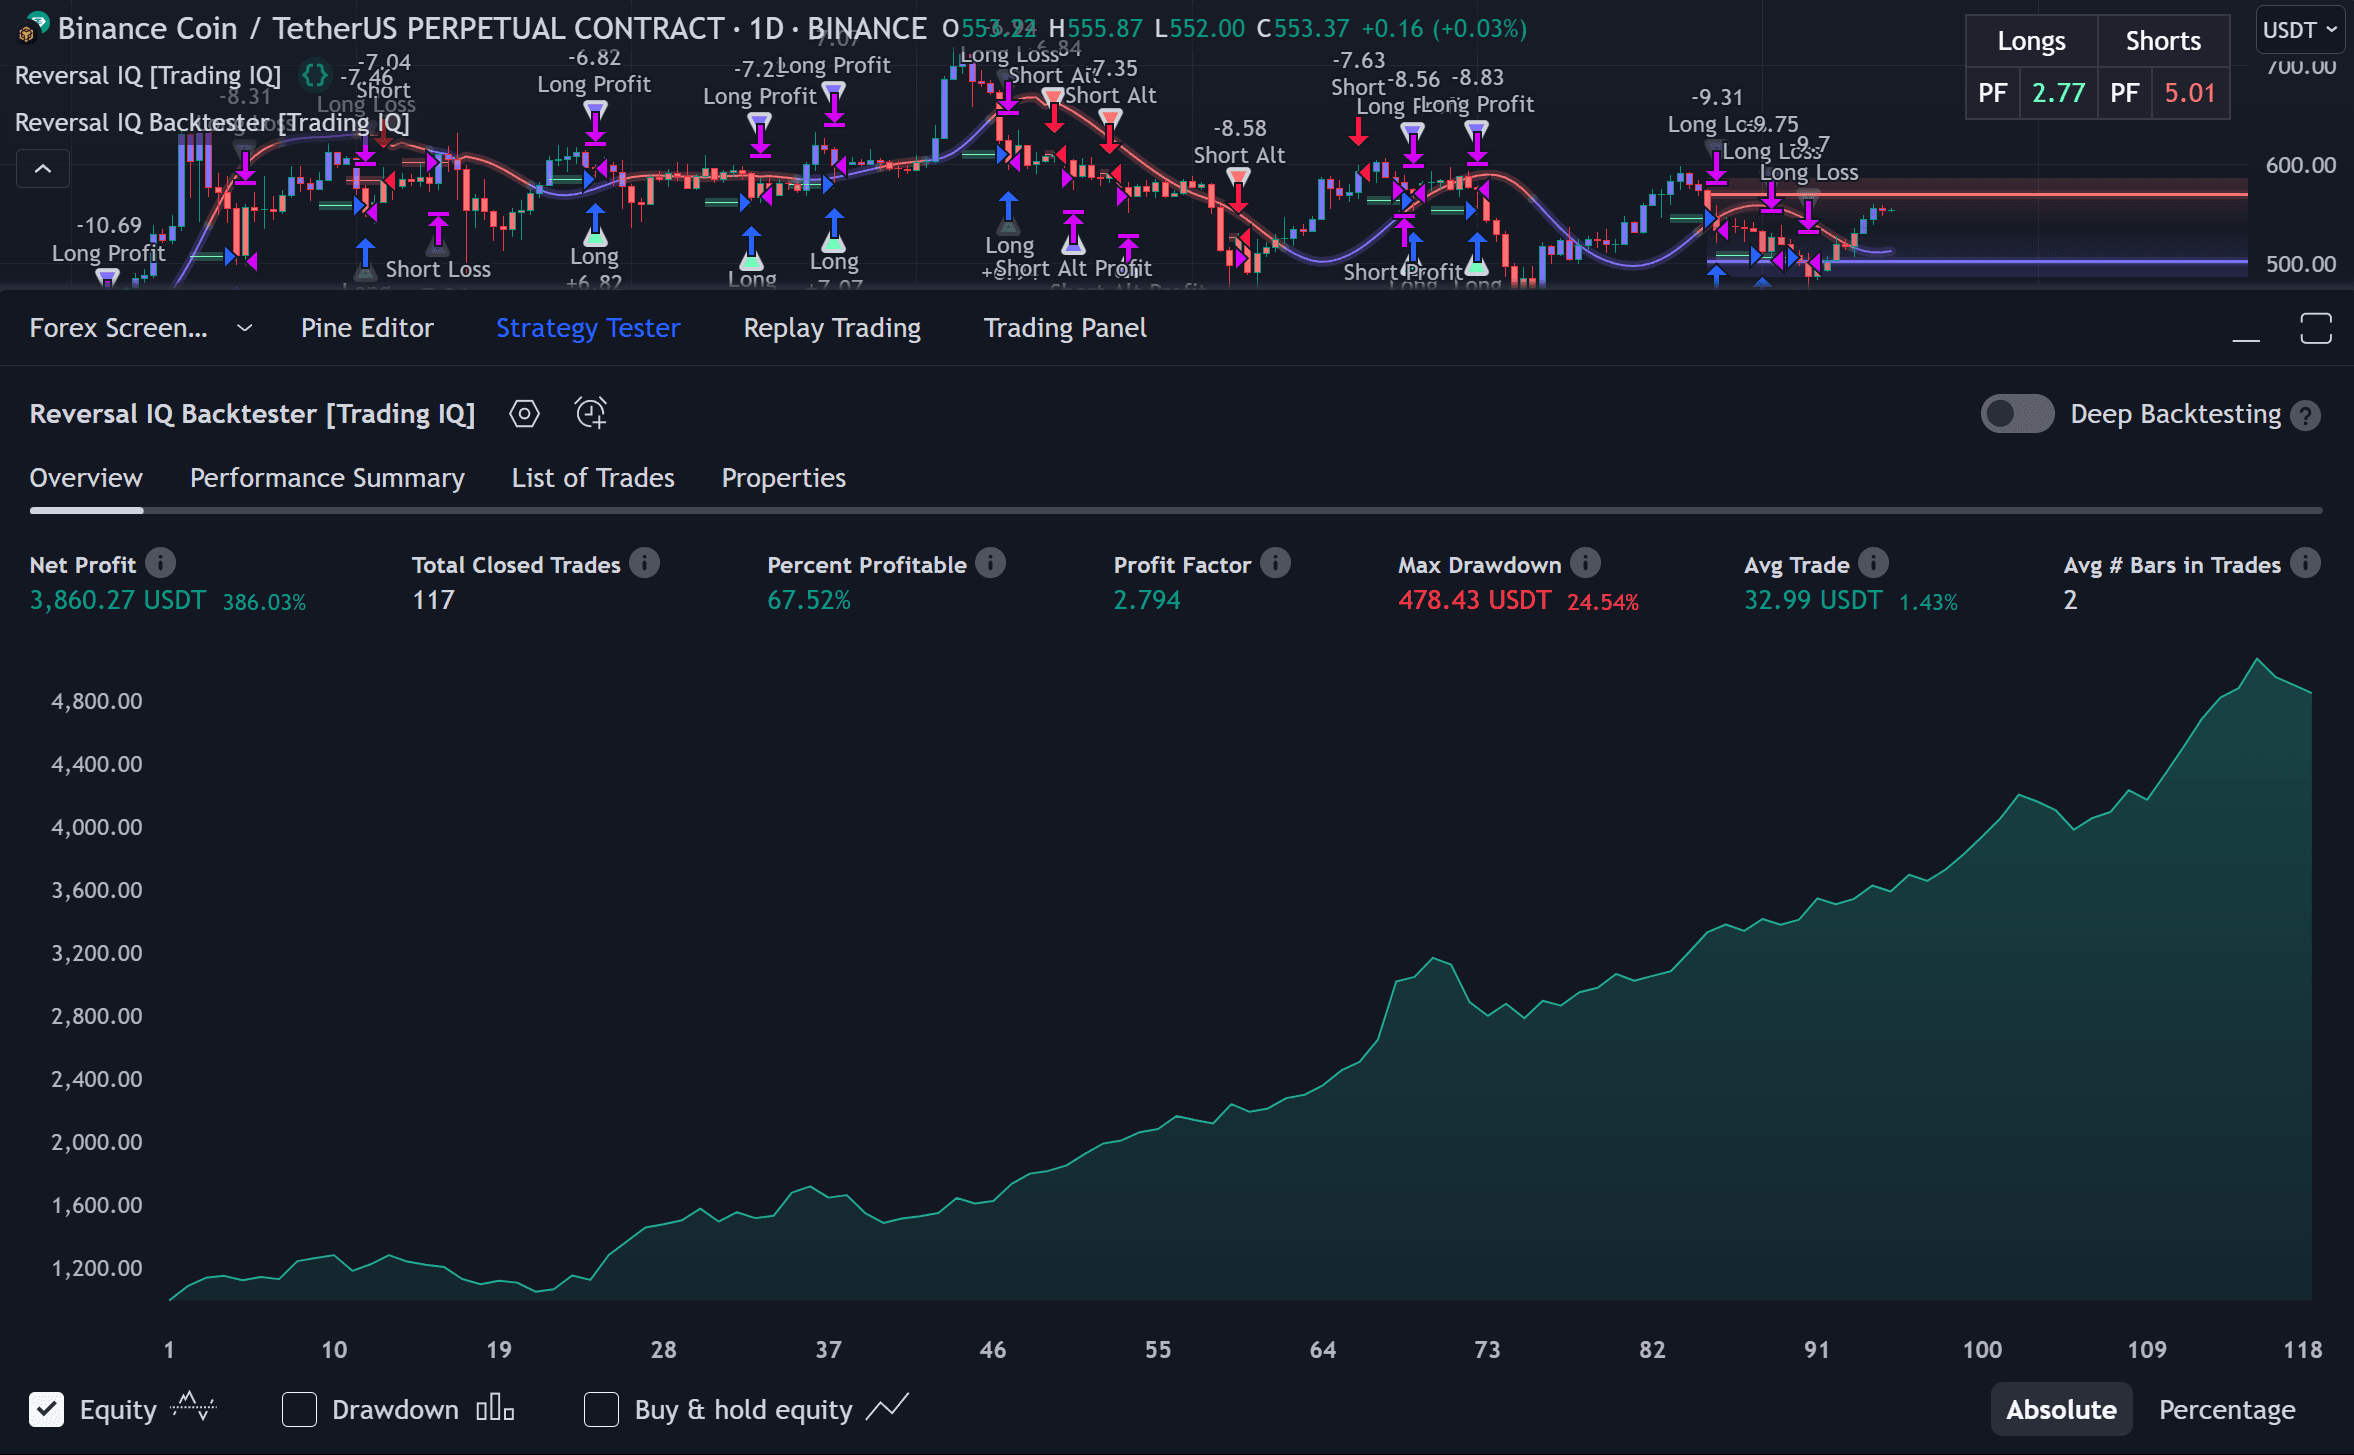The image size is (2354, 1455).
Task: Click Shorts PF value 5.01
Action: click(2190, 93)
